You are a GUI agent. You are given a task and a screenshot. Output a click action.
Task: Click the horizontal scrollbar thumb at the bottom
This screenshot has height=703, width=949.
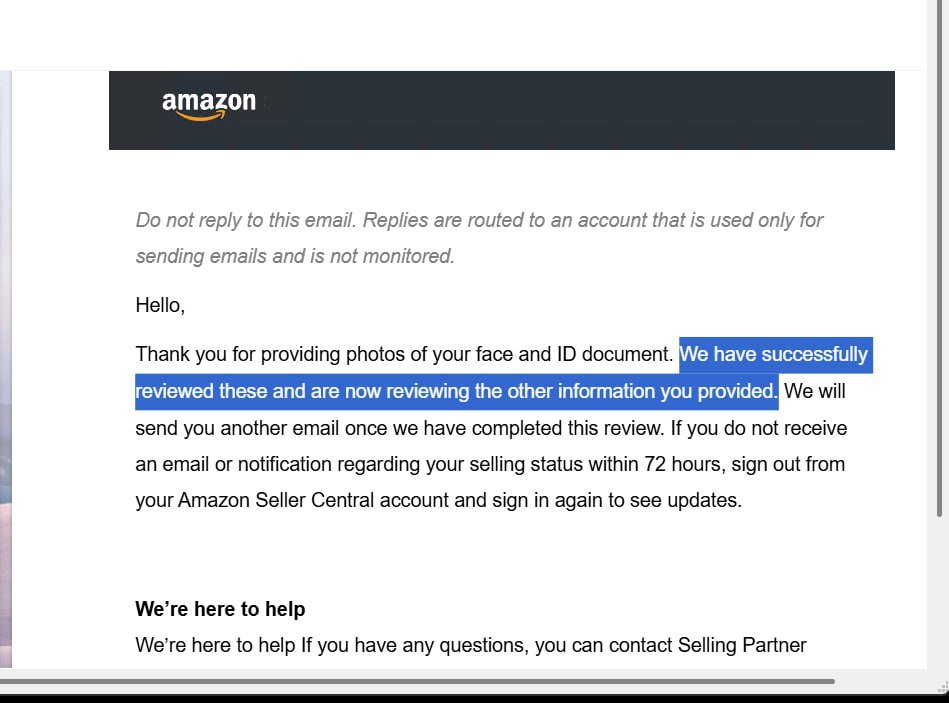[x=418, y=681]
